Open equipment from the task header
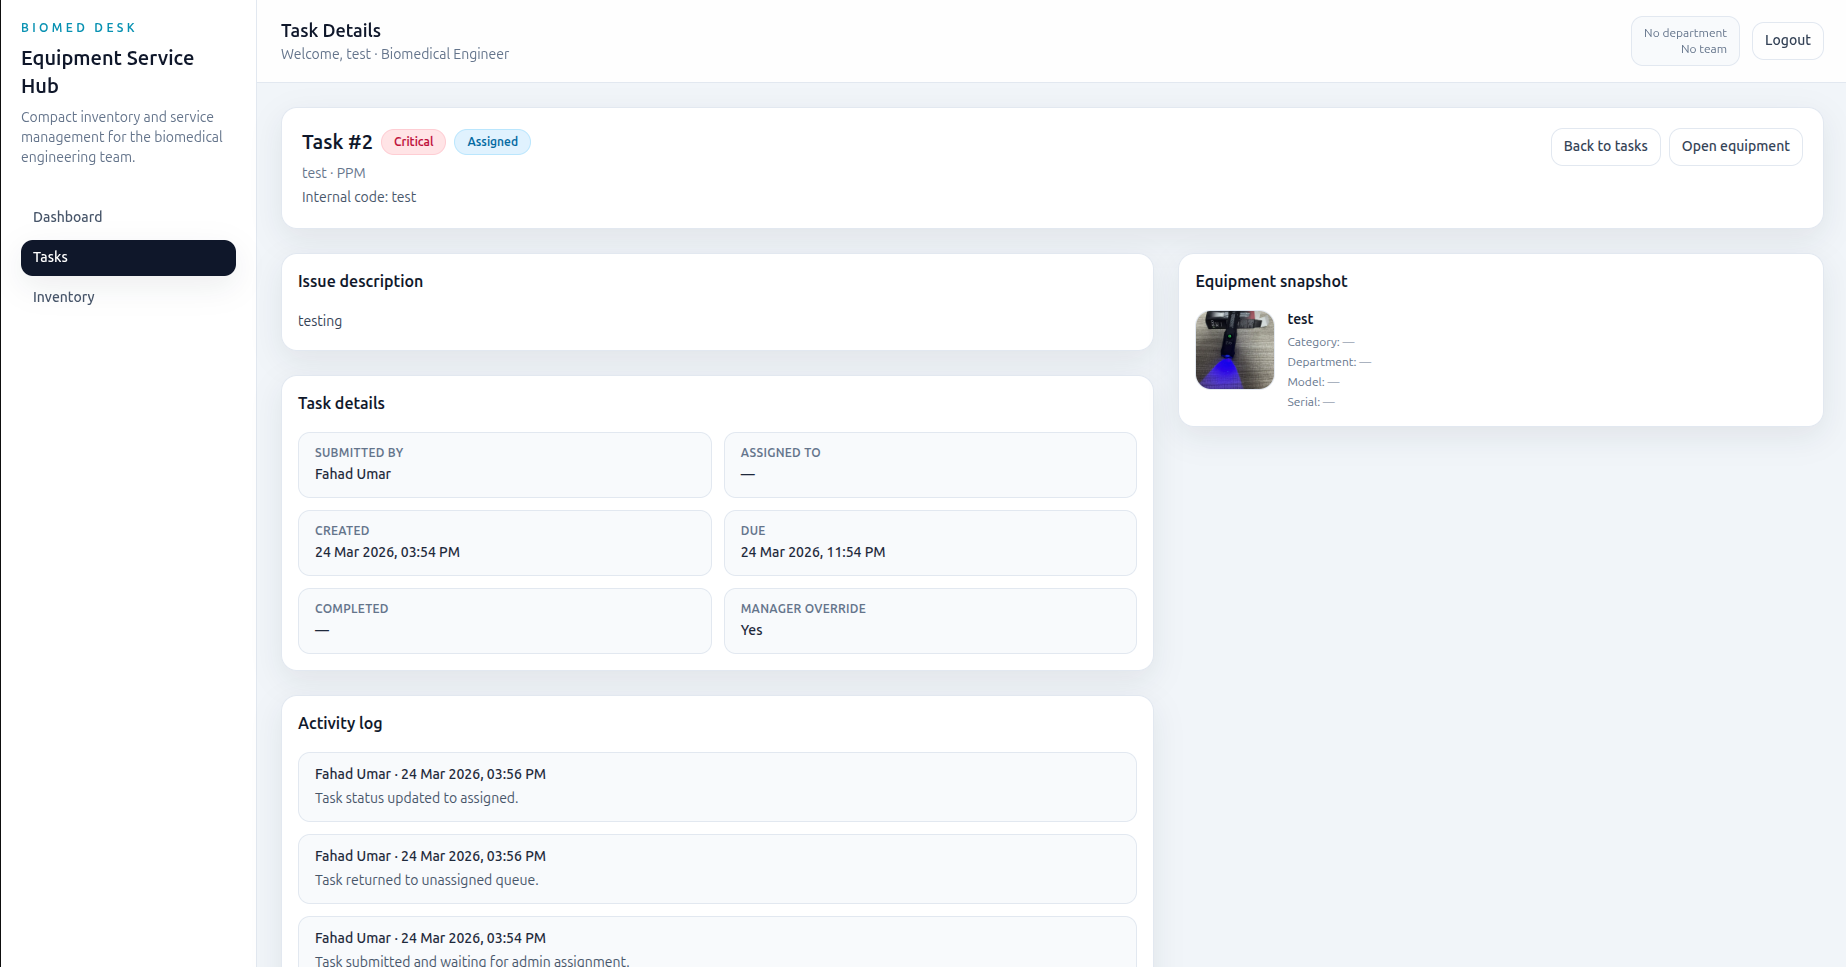The height and width of the screenshot is (967, 1846). 1735,146
